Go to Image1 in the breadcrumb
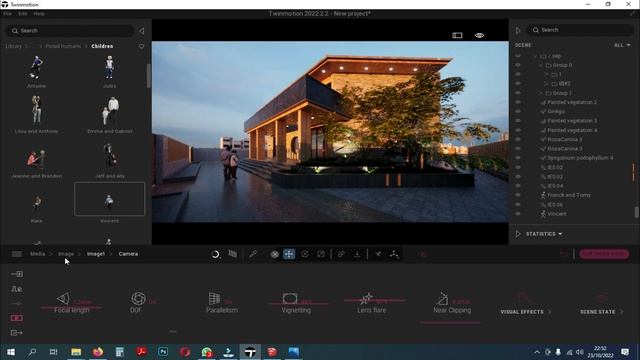The image size is (640, 360). 96,254
